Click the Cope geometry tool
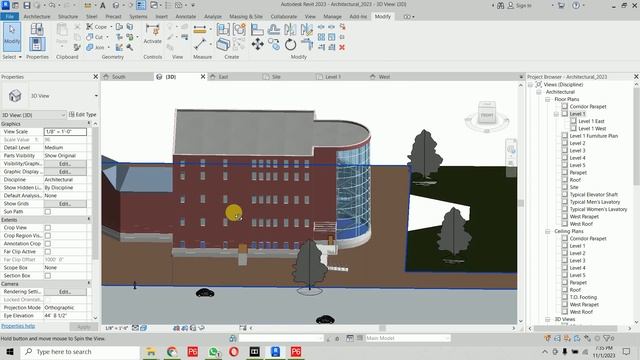This screenshot has width=640, height=360. 96,27
